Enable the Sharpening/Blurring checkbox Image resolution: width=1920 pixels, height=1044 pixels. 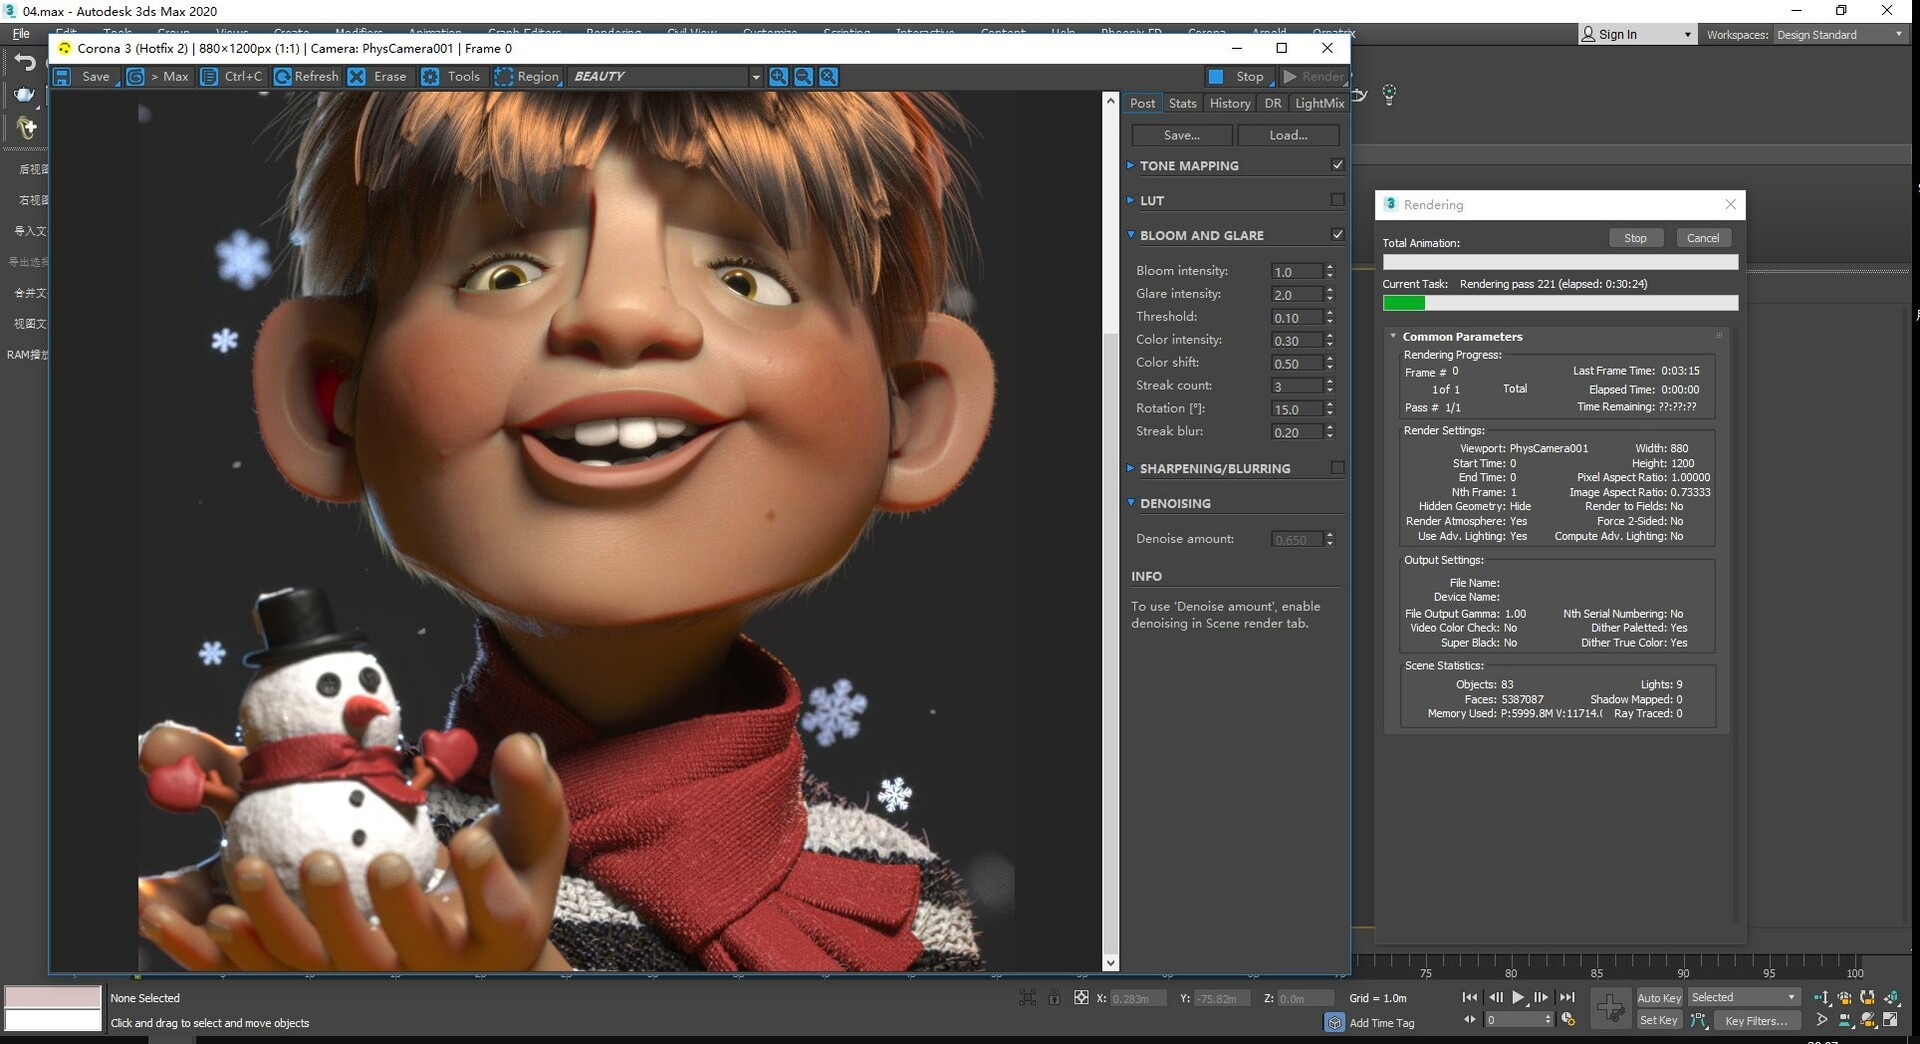(x=1337, y=468)
